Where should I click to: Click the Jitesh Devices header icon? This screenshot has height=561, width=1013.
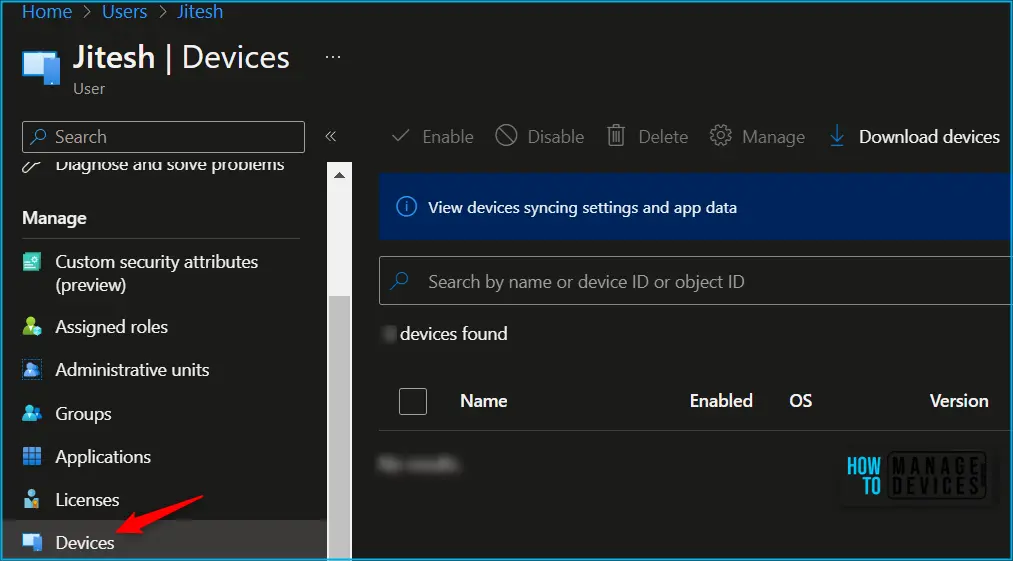[41, 67]
